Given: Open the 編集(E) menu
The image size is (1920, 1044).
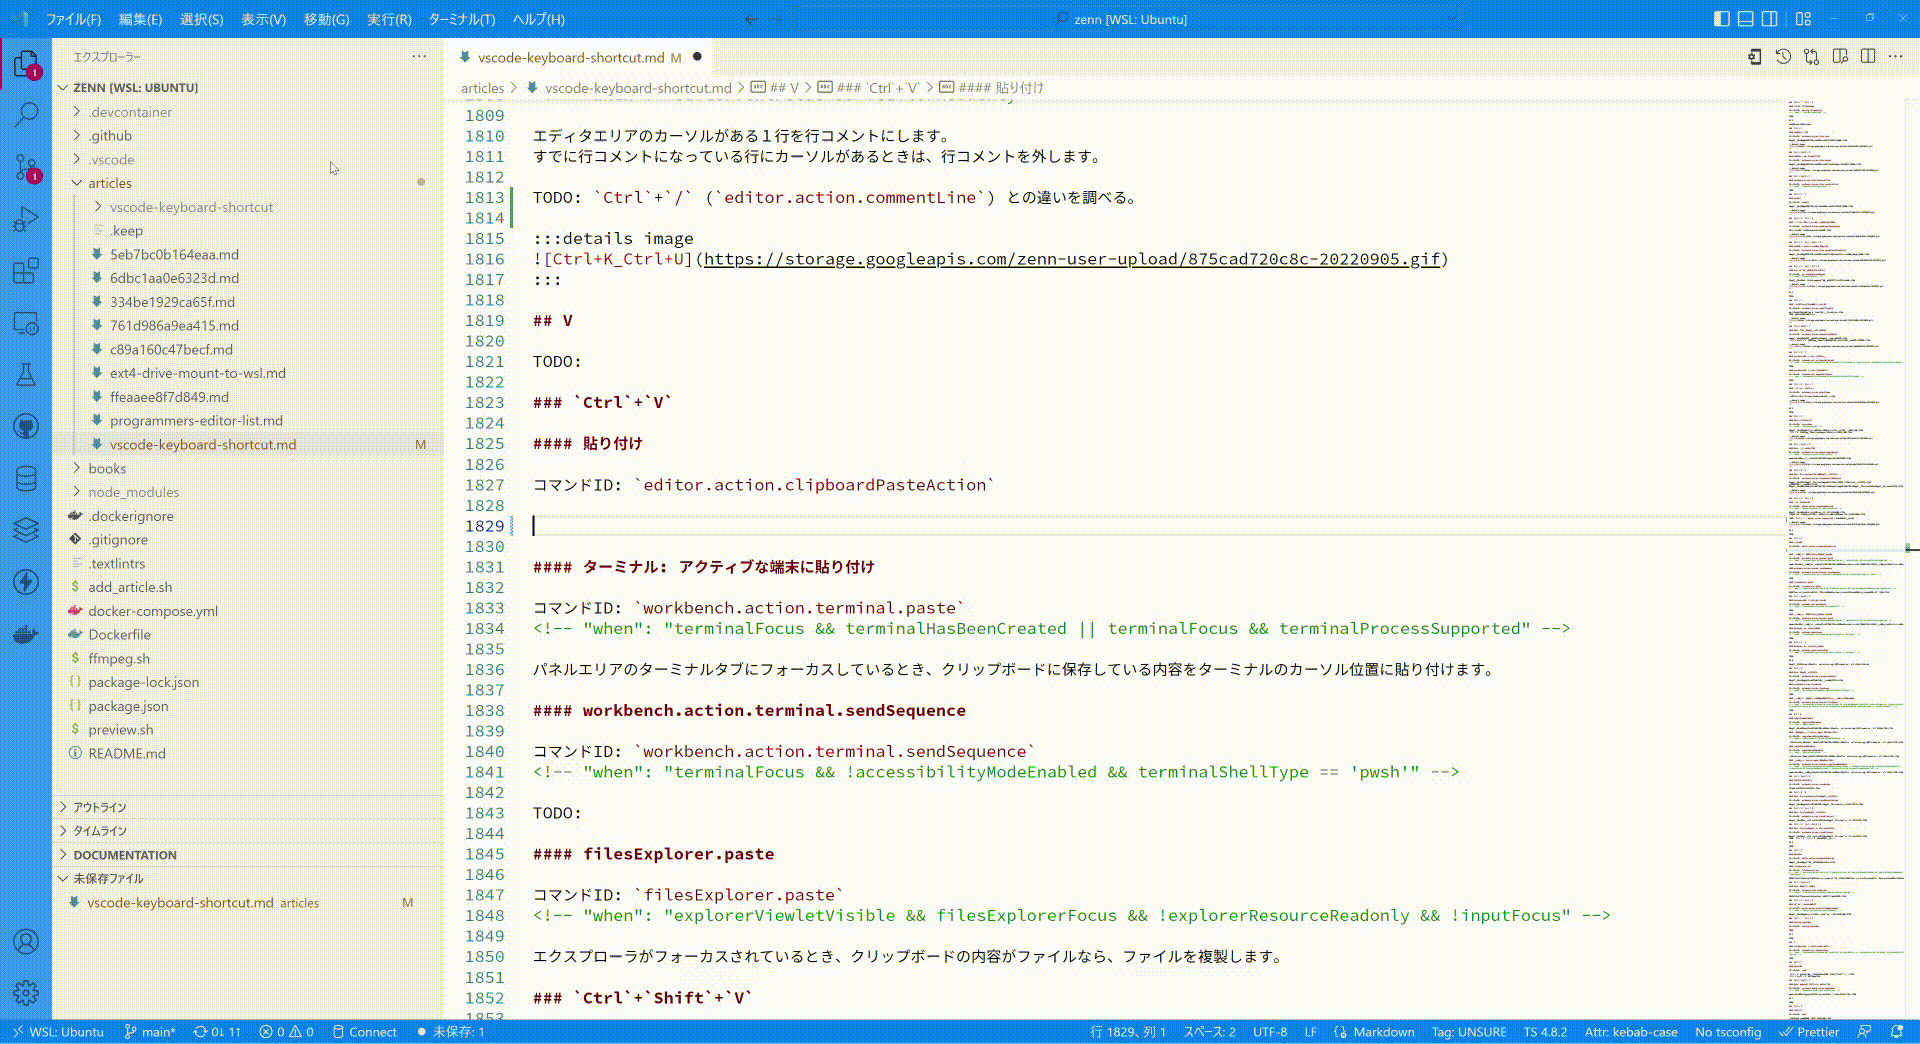Looking at the screenshot, I should pyautogui.click(x=140, y=19).
